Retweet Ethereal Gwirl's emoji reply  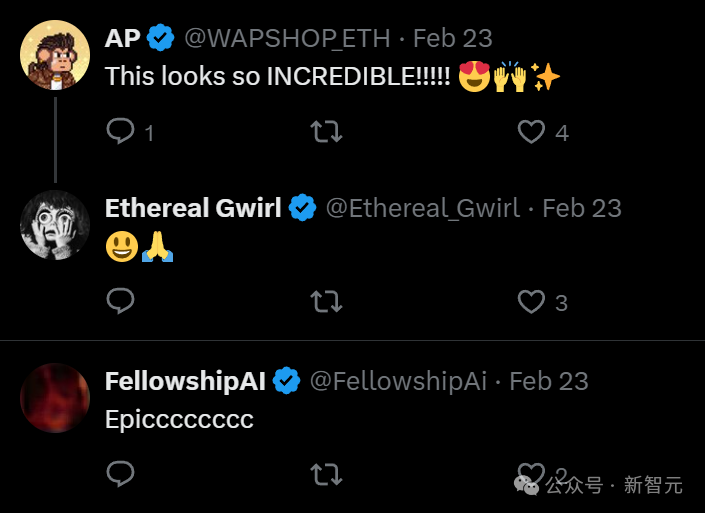pos(326,301)
